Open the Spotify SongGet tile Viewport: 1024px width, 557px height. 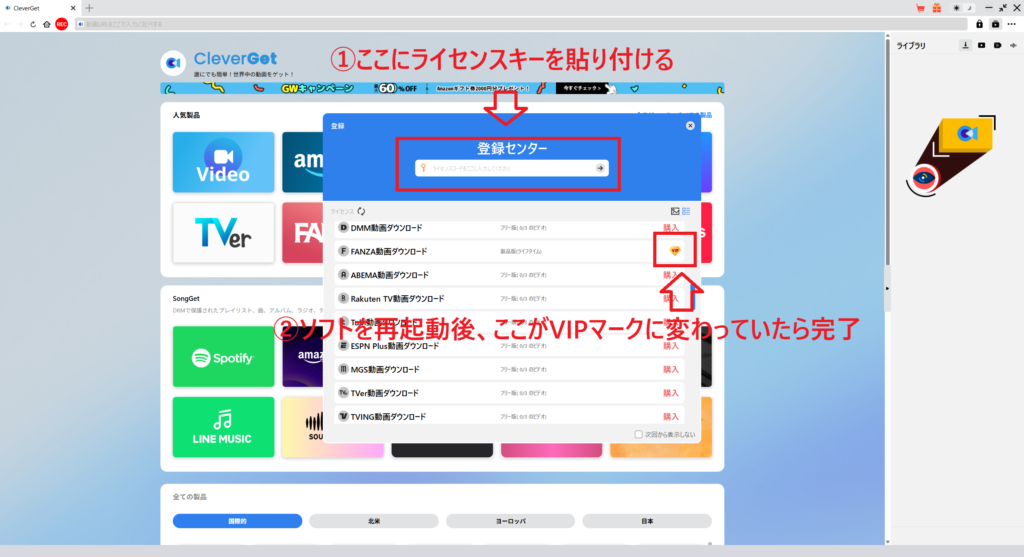pyautogui.click(x=223, y=357)
